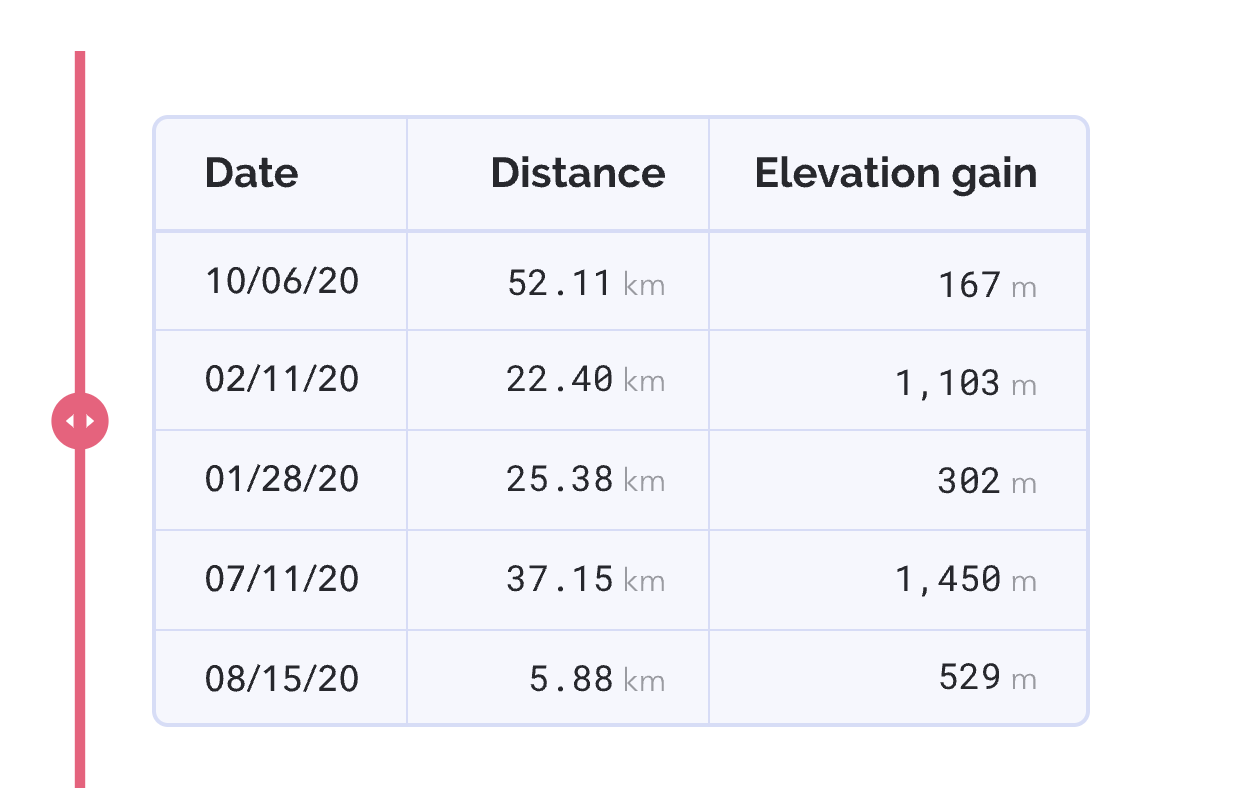Click the 5.88 km distance value
This screenshot has height=788, width=1240.
[597, 680]
